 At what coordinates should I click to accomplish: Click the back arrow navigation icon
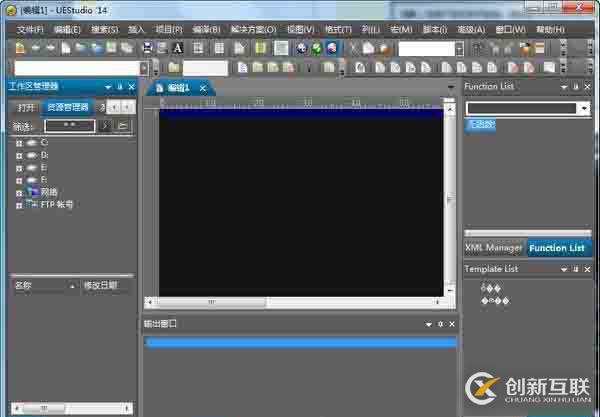point(36,48)
